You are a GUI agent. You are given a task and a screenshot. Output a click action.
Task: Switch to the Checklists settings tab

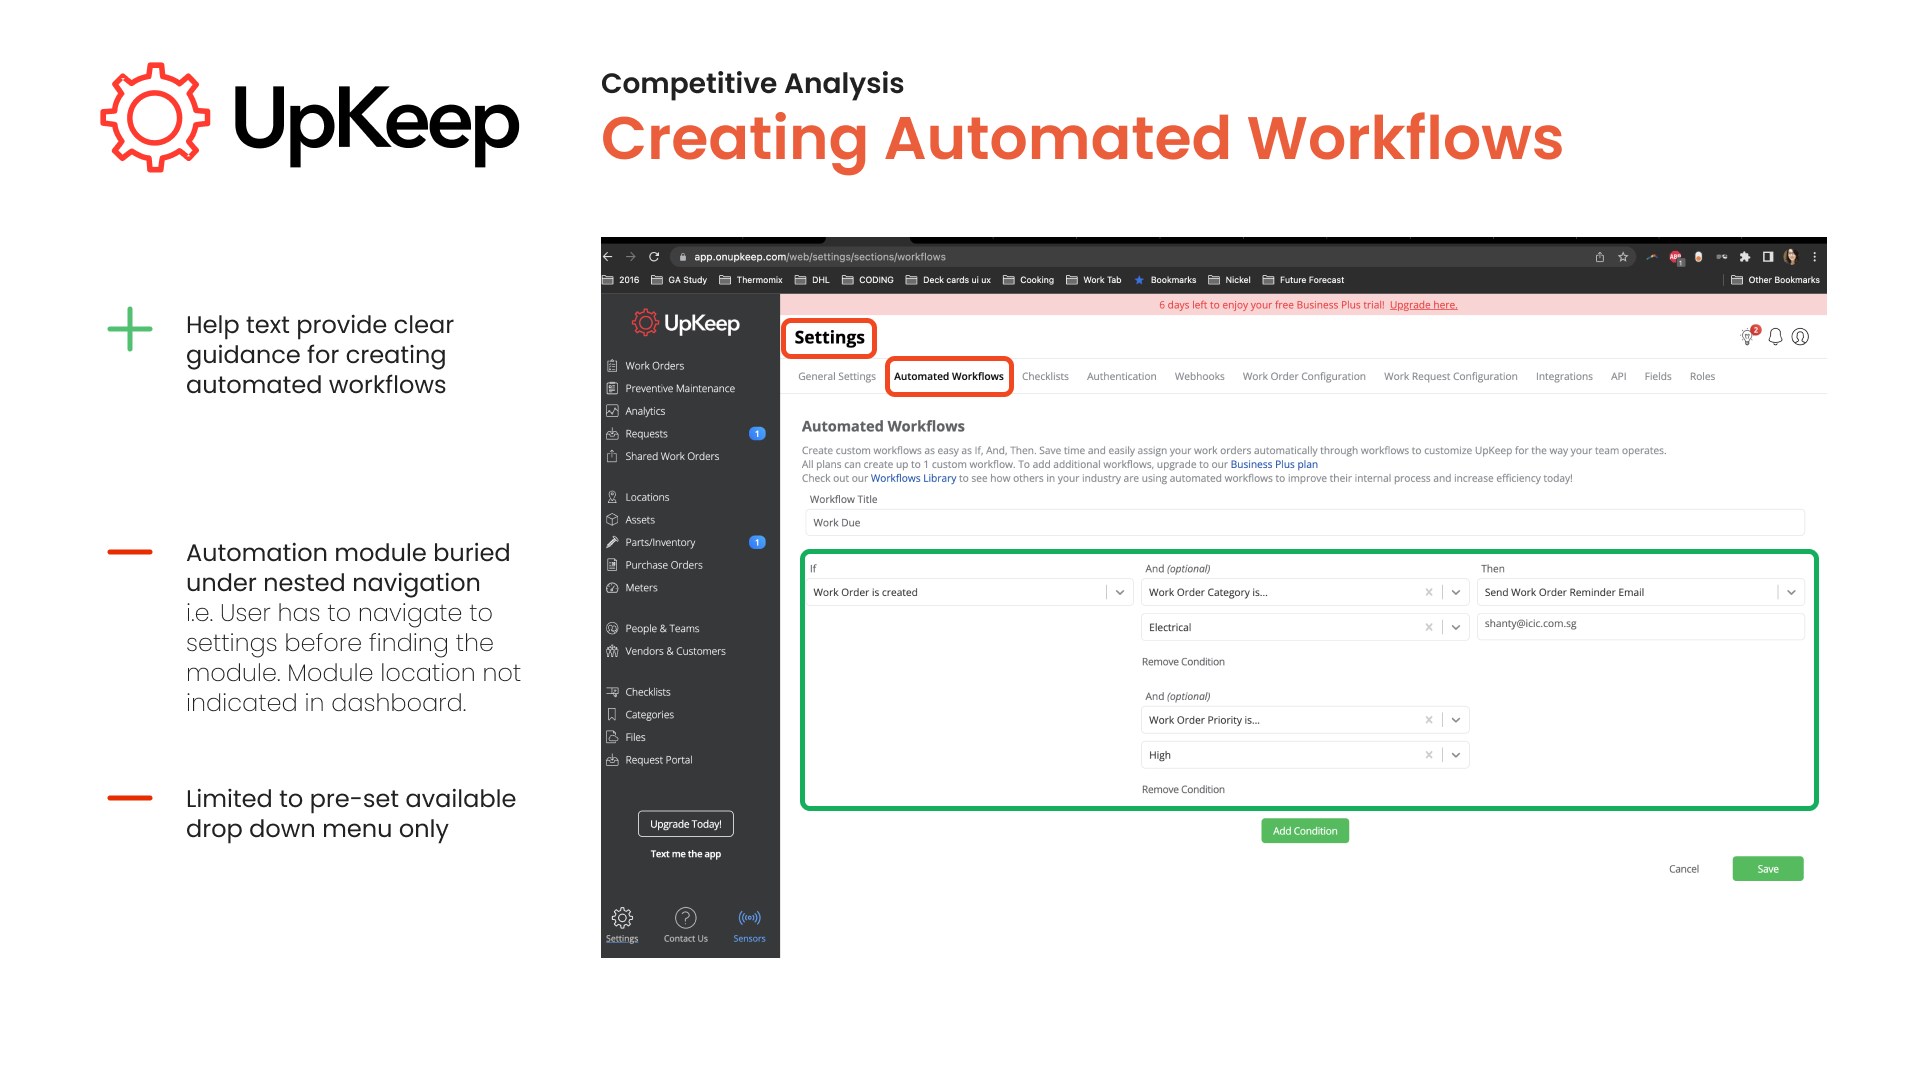1045,377
